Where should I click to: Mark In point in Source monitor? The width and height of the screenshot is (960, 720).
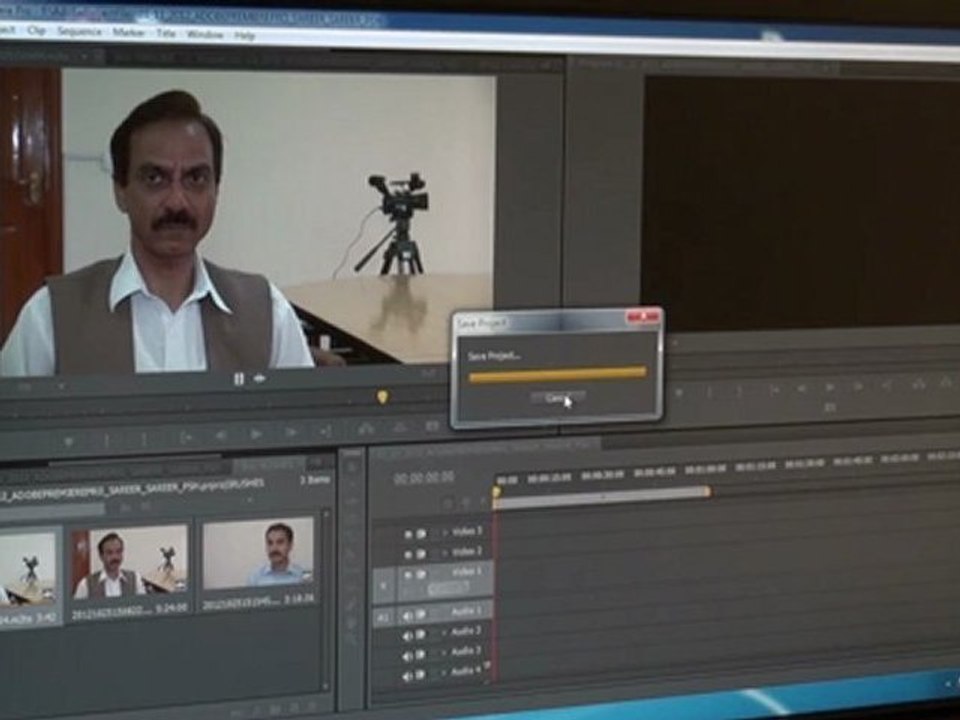(x=107, y=440)
